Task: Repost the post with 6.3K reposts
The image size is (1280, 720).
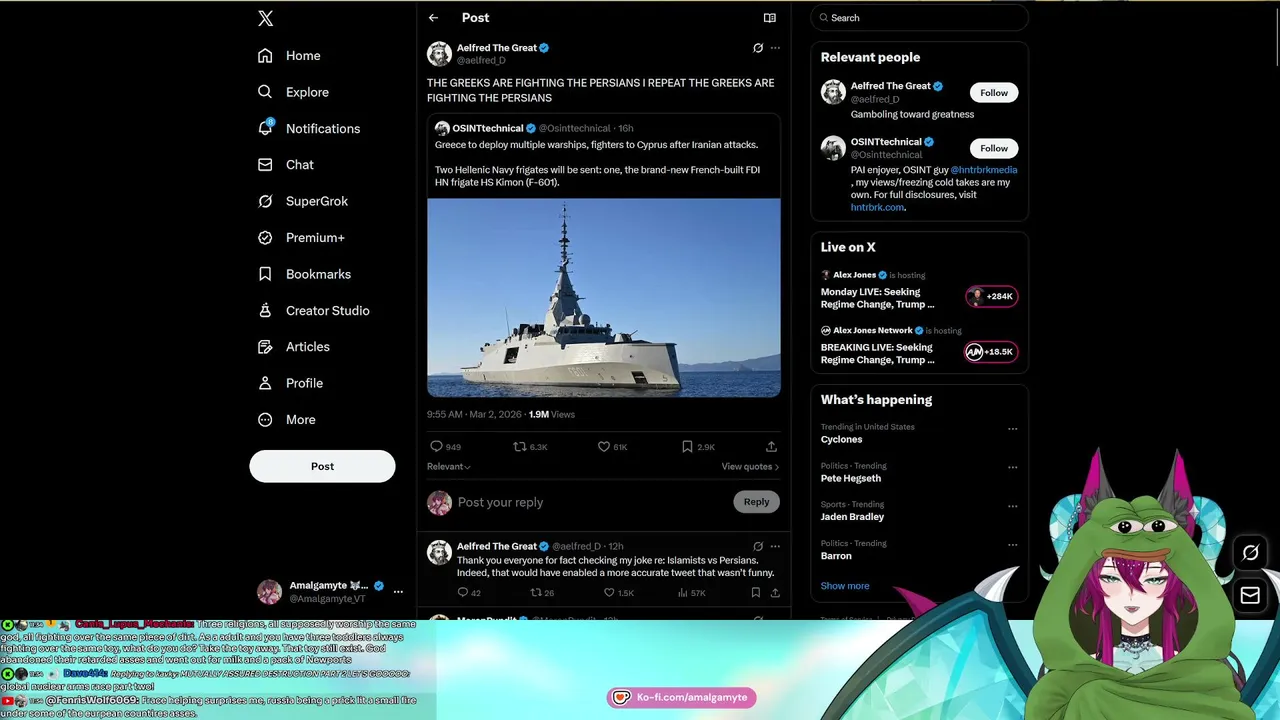Action: (519, 447)
